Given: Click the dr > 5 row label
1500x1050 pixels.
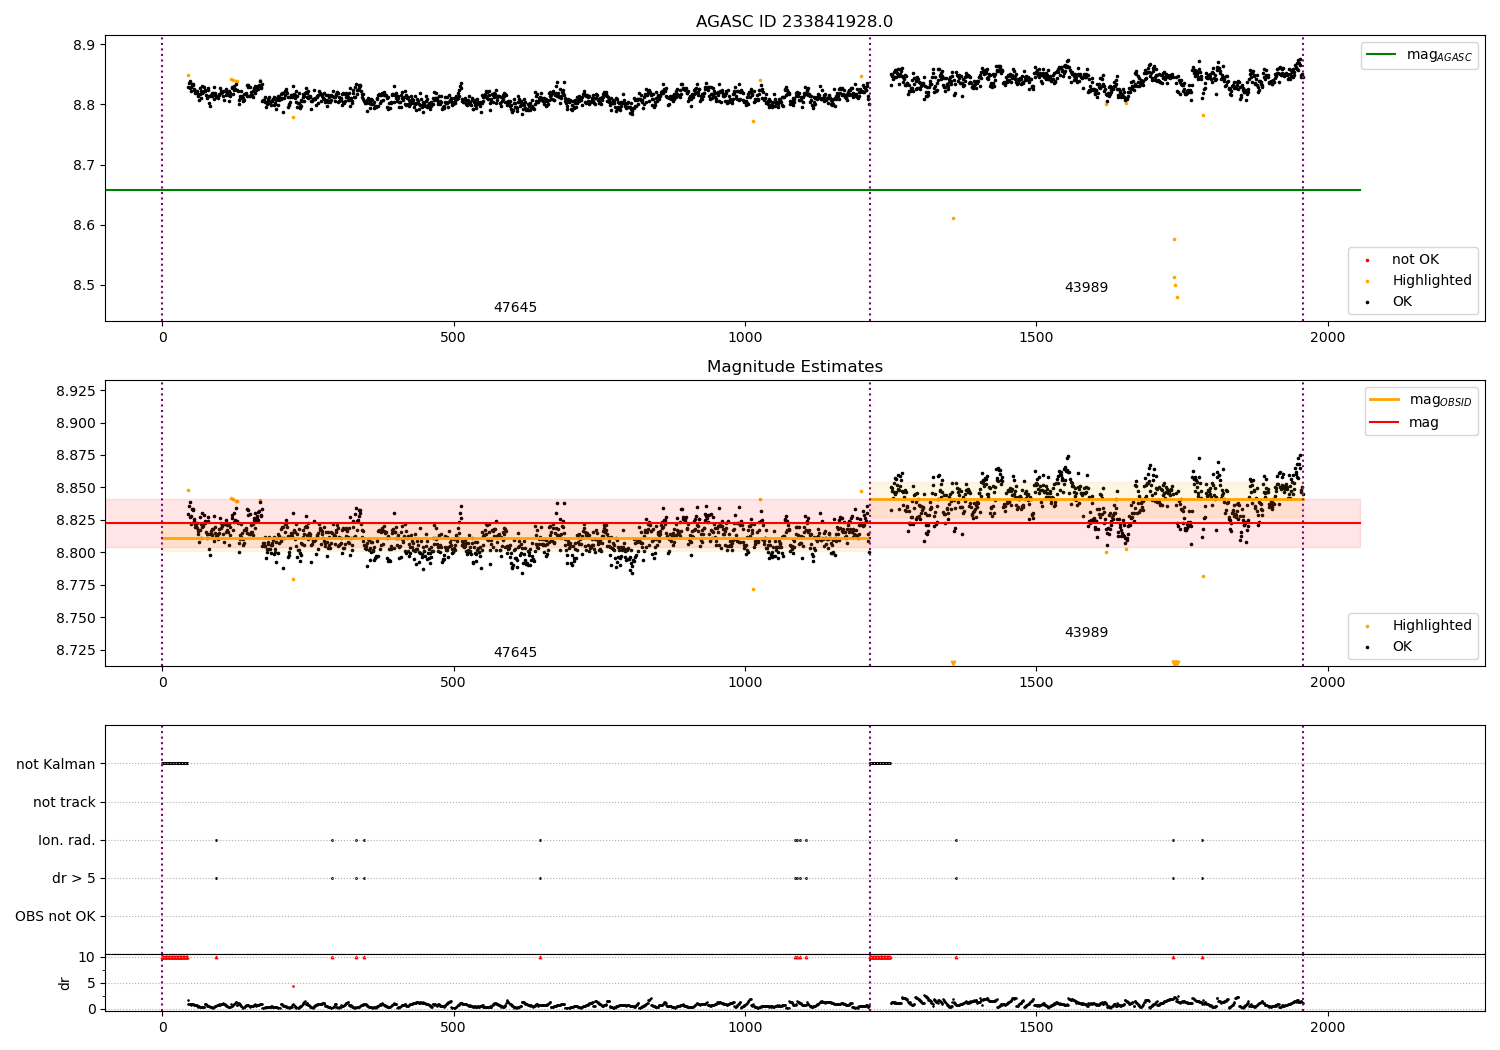Looking at the screenshot, I should 74,878.
